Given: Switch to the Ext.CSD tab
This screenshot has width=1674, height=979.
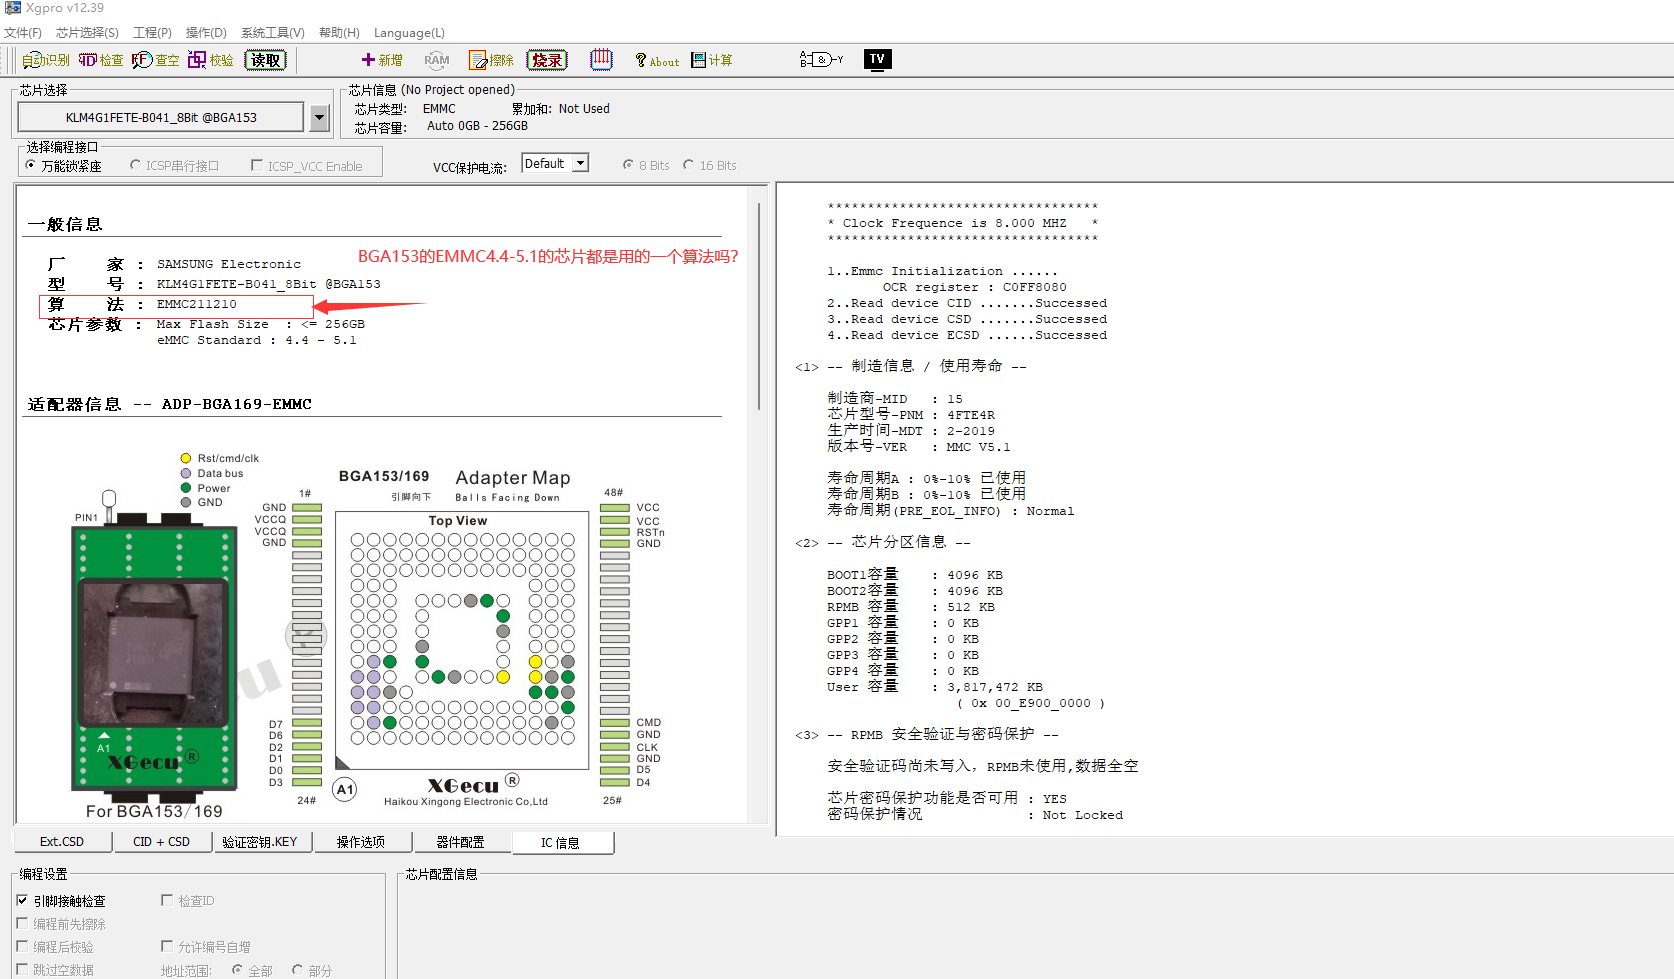Looking at the screenshot, I should [62, 842].
